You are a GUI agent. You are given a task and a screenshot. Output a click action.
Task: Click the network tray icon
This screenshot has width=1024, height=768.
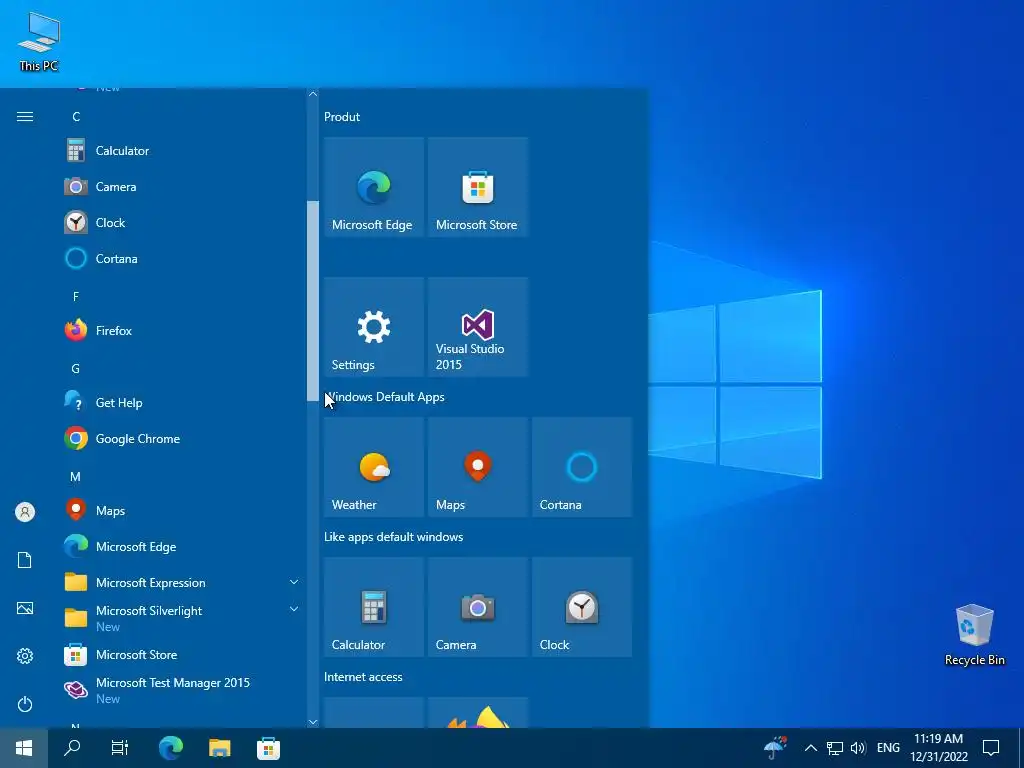[835, 748]
